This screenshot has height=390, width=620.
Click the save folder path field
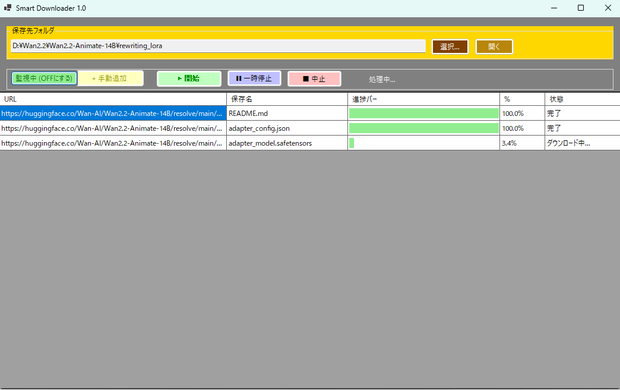coord(218,46)
